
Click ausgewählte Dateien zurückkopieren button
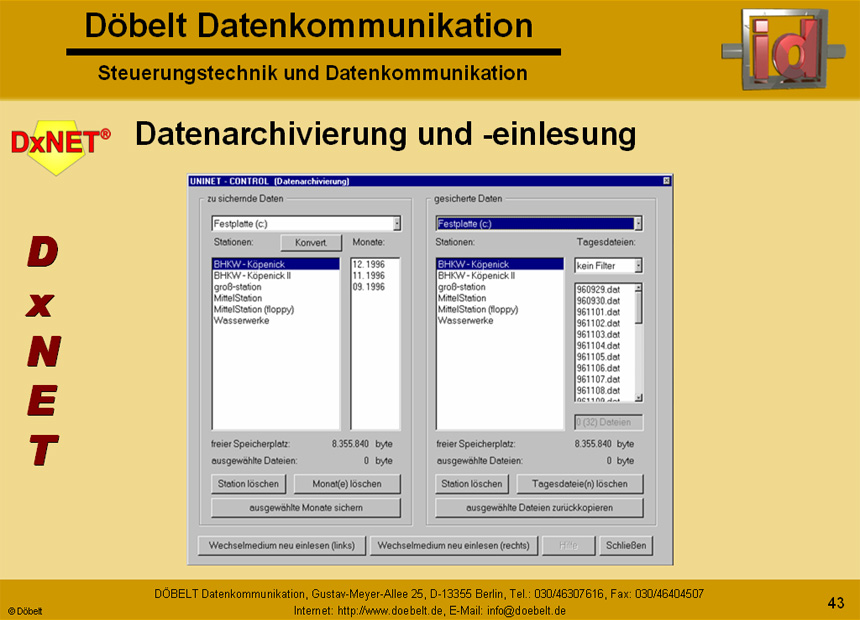[x=539, y=508]
